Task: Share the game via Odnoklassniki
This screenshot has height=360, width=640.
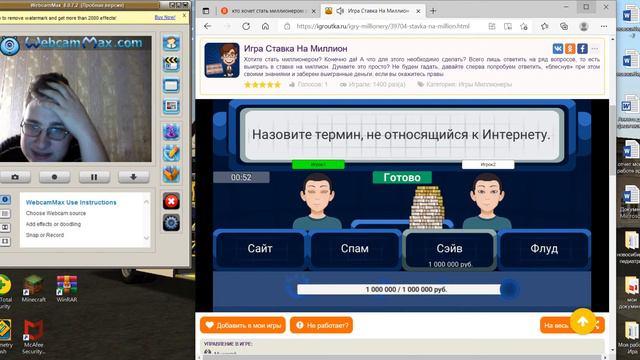Action: pos(570,49)
